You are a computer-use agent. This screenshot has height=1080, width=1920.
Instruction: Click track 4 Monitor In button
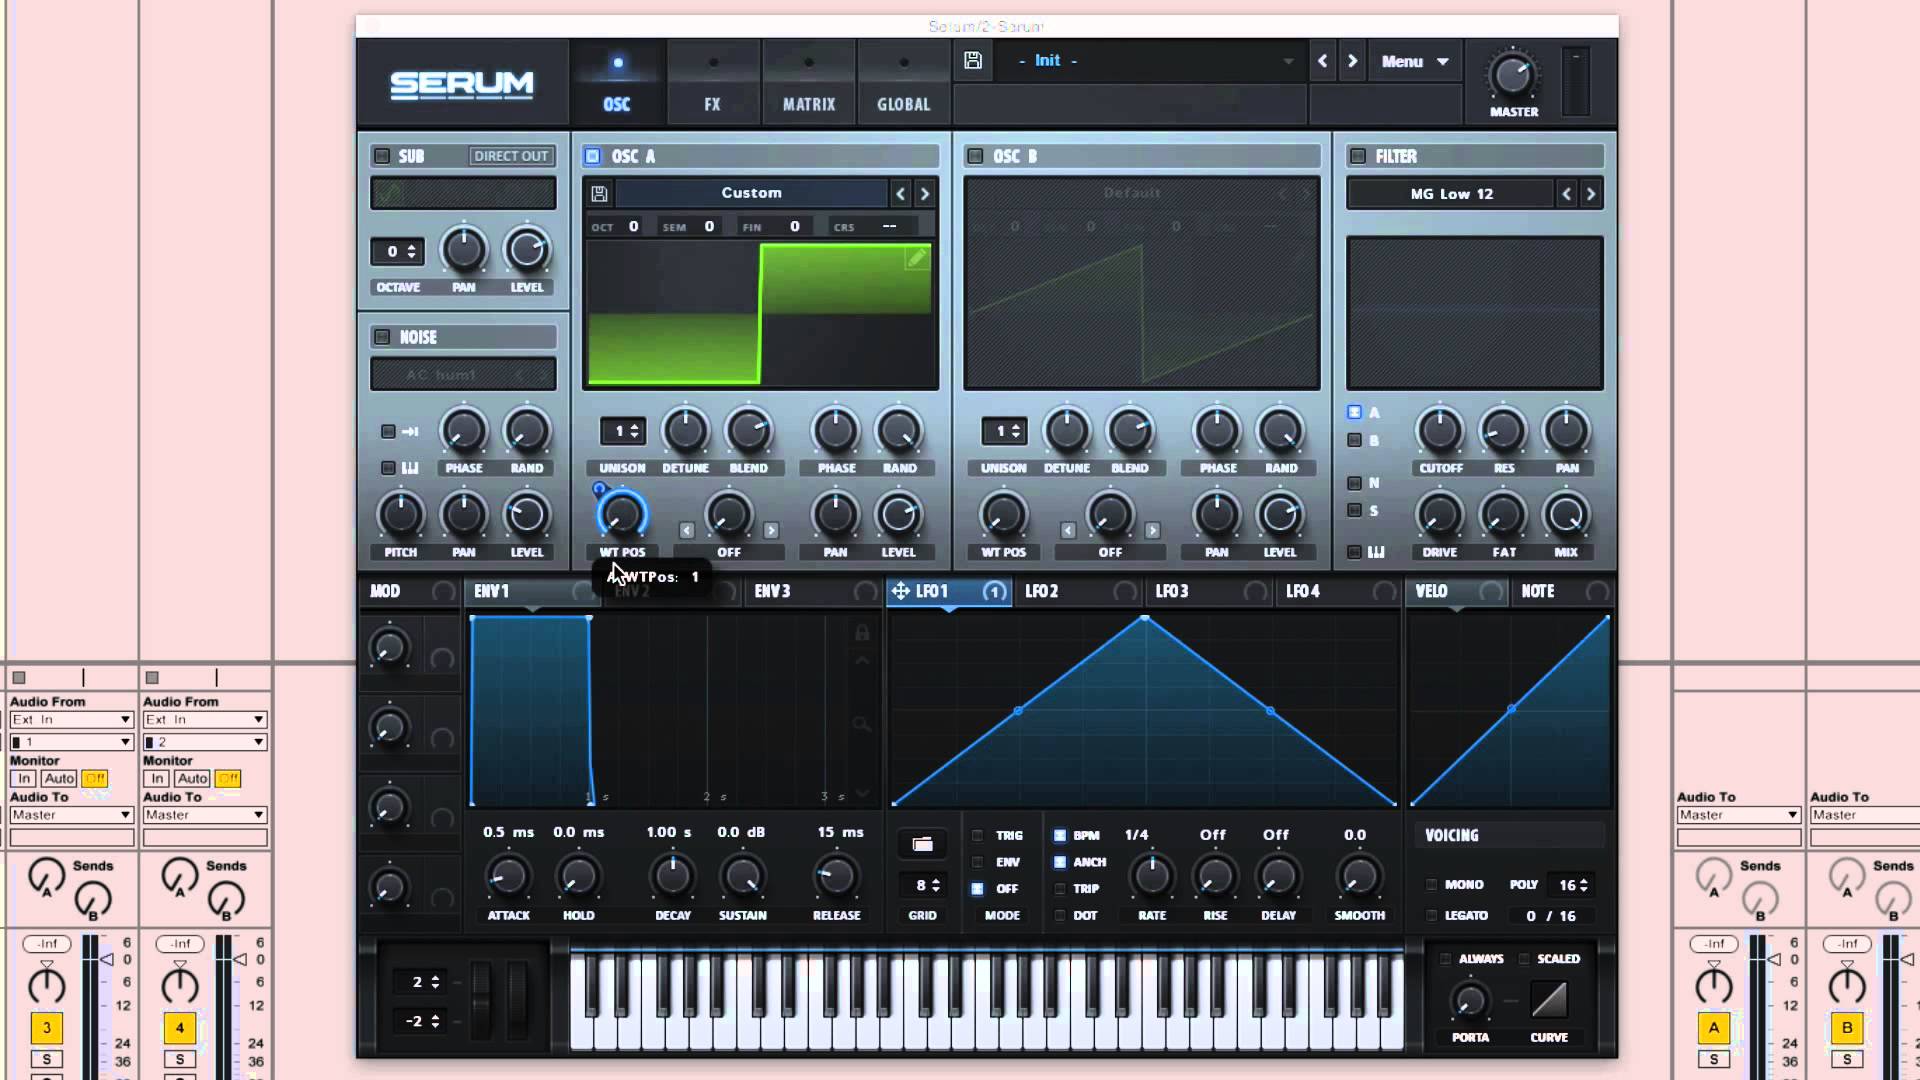click(x=157, y=778)
